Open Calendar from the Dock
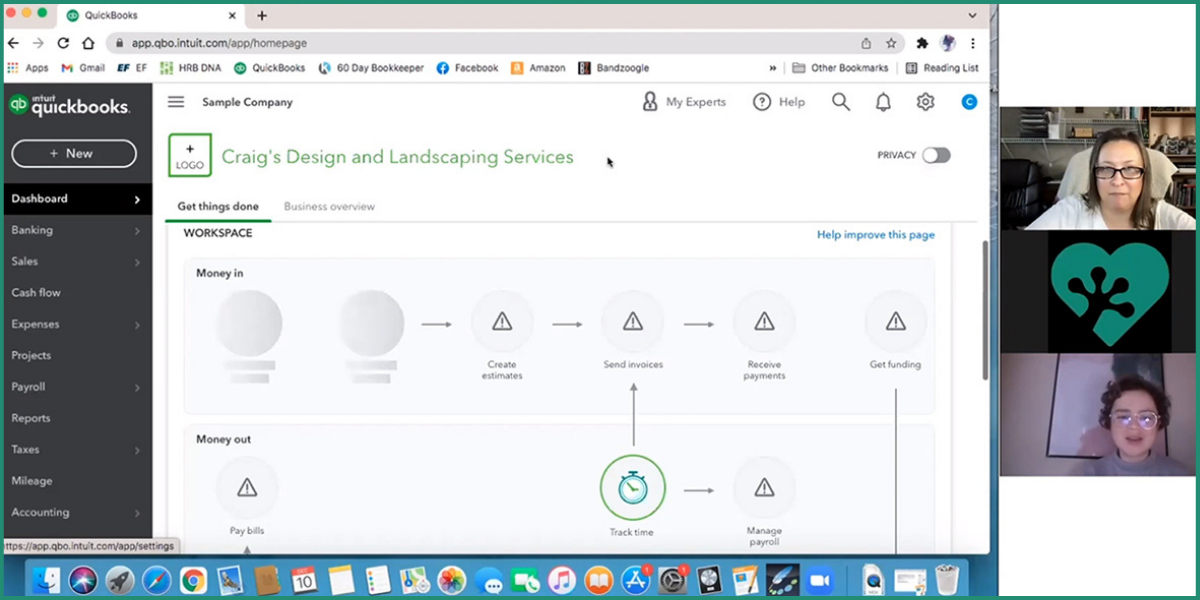This screenshot has width=1200, height=600. [x=304, y=580]
